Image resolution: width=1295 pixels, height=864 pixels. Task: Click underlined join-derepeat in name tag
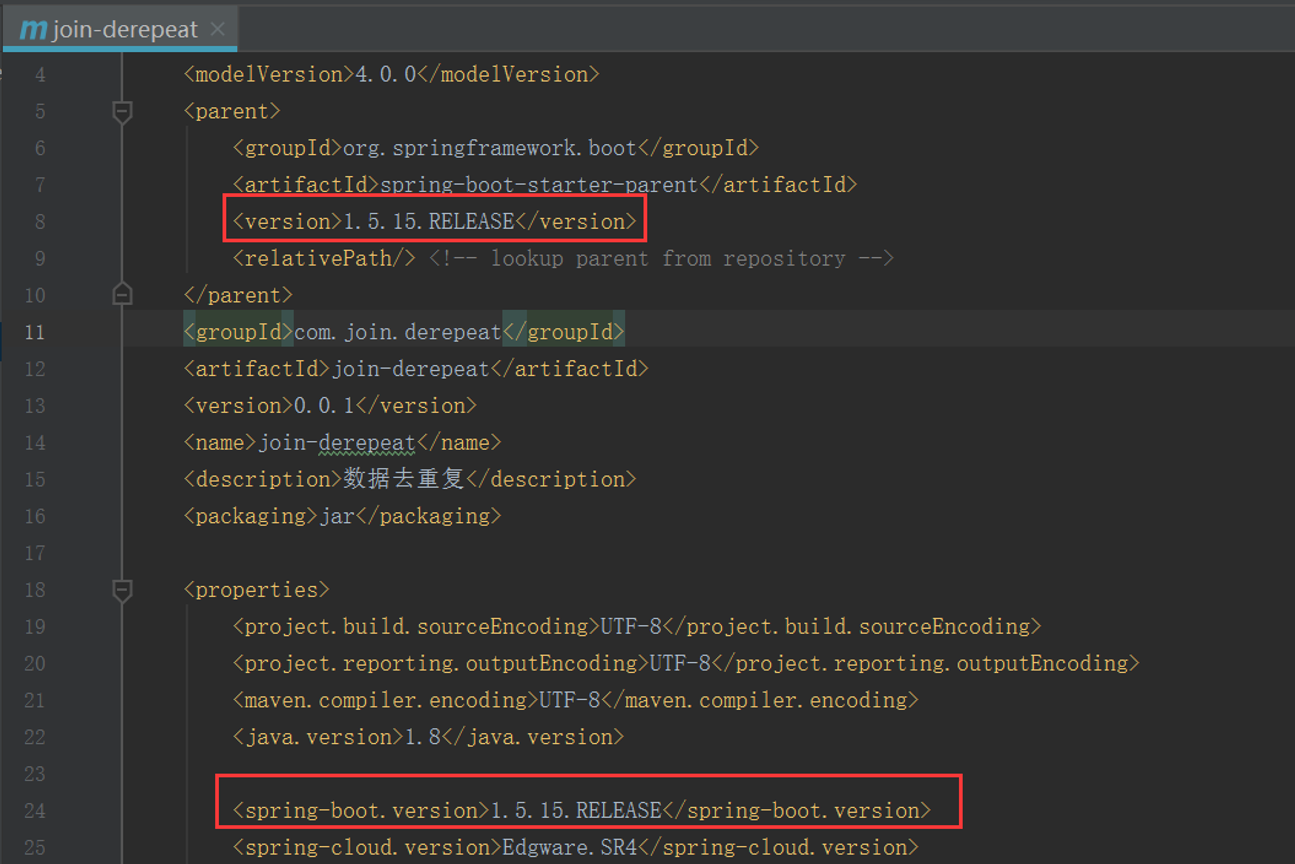[x=337, y=442]
